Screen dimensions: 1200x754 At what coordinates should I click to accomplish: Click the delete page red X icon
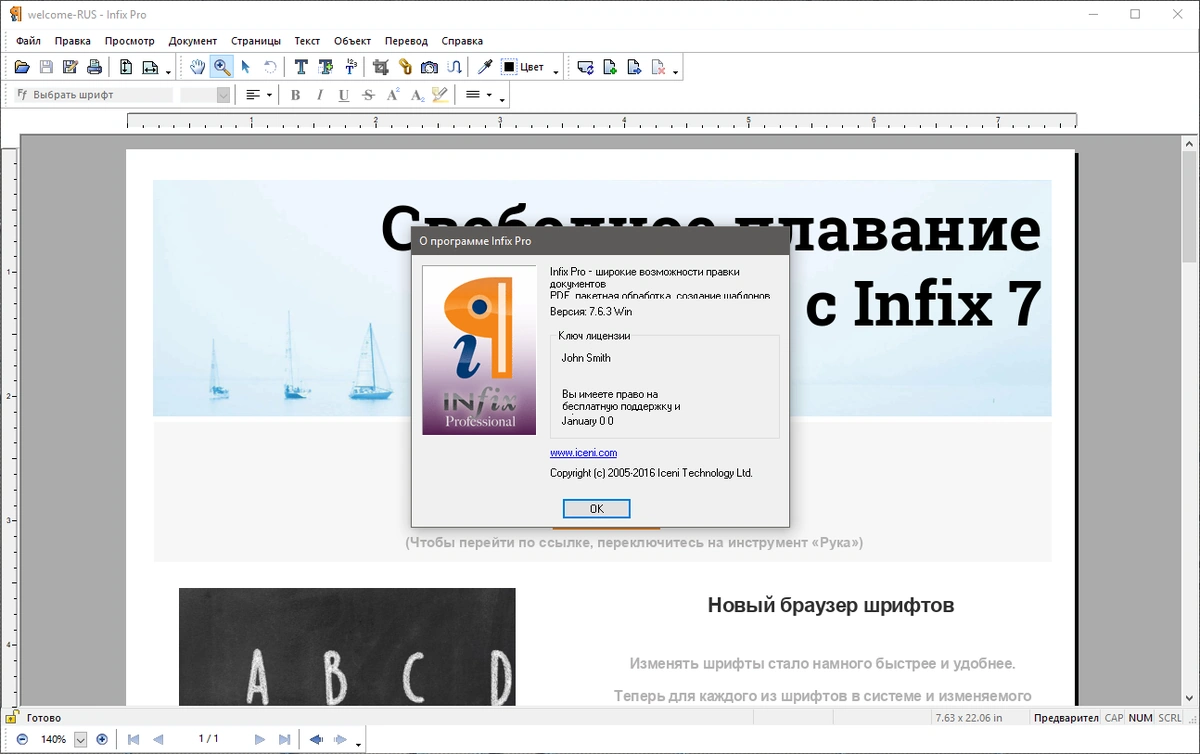[x=658, y=67]
